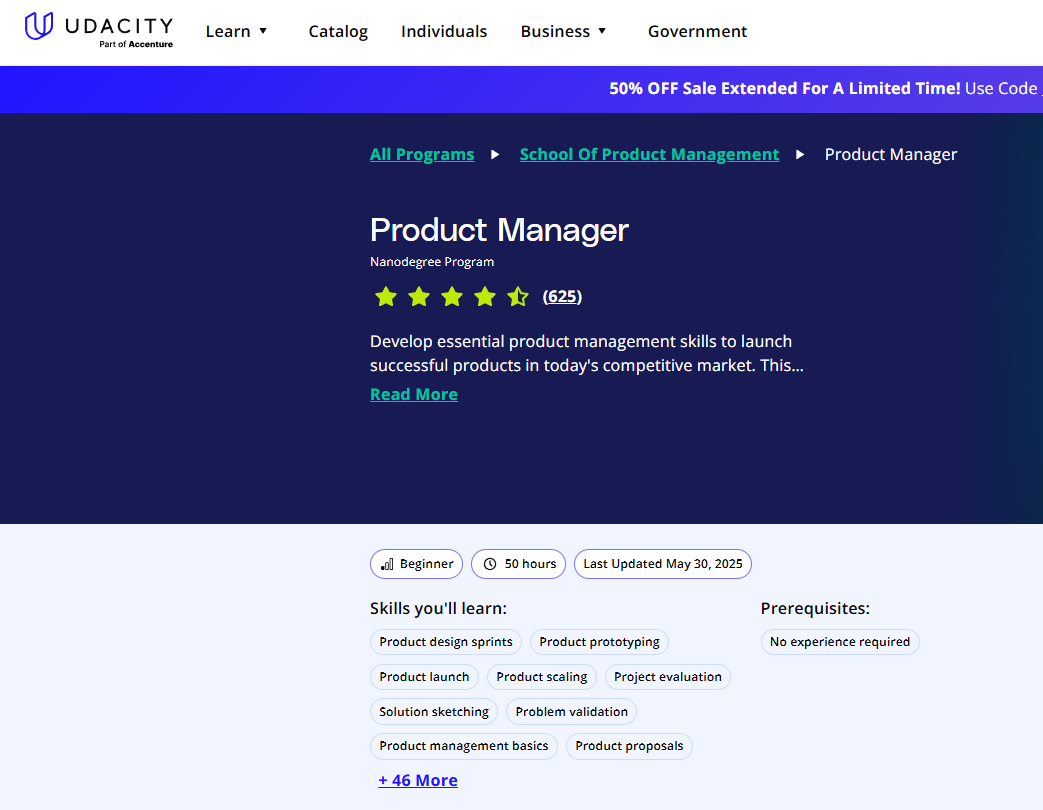This screenshot has height=810, width=1043.
Task: Click the Product Manager page heading
Action: click(x=499, y=230)
